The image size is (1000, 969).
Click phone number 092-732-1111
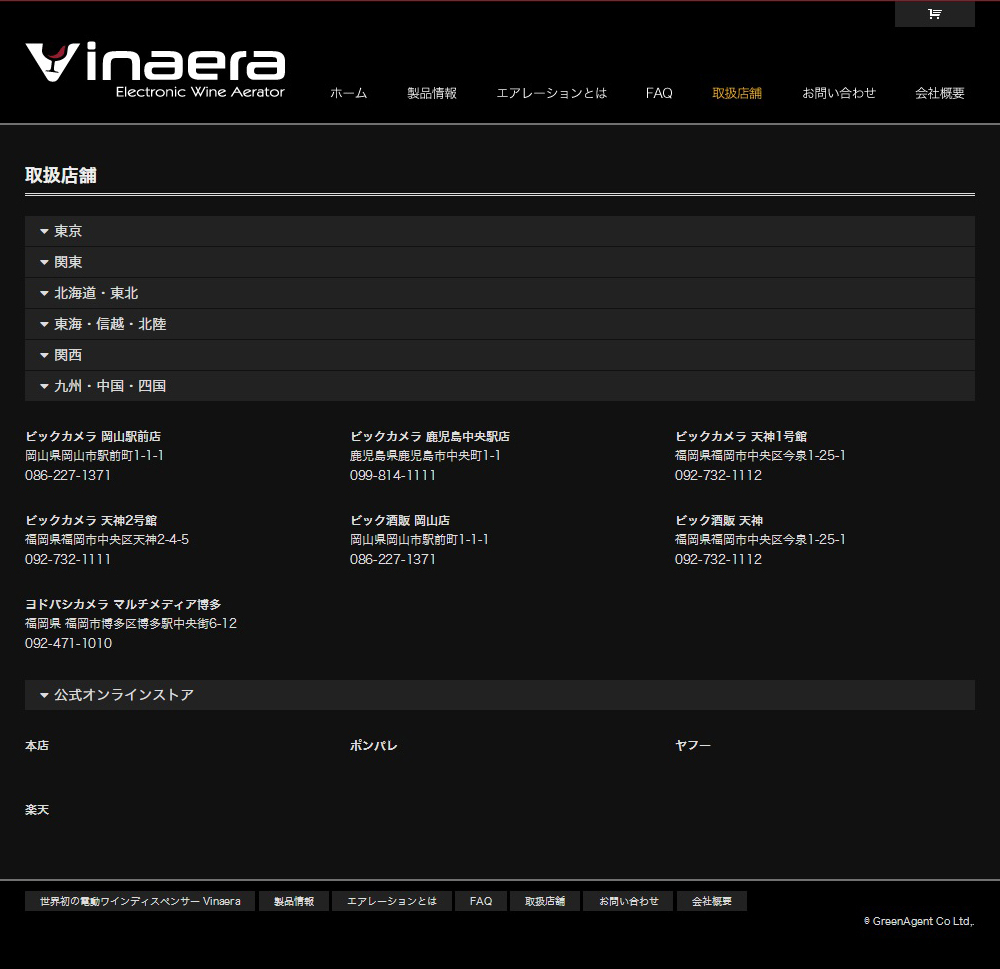point(68,559)
